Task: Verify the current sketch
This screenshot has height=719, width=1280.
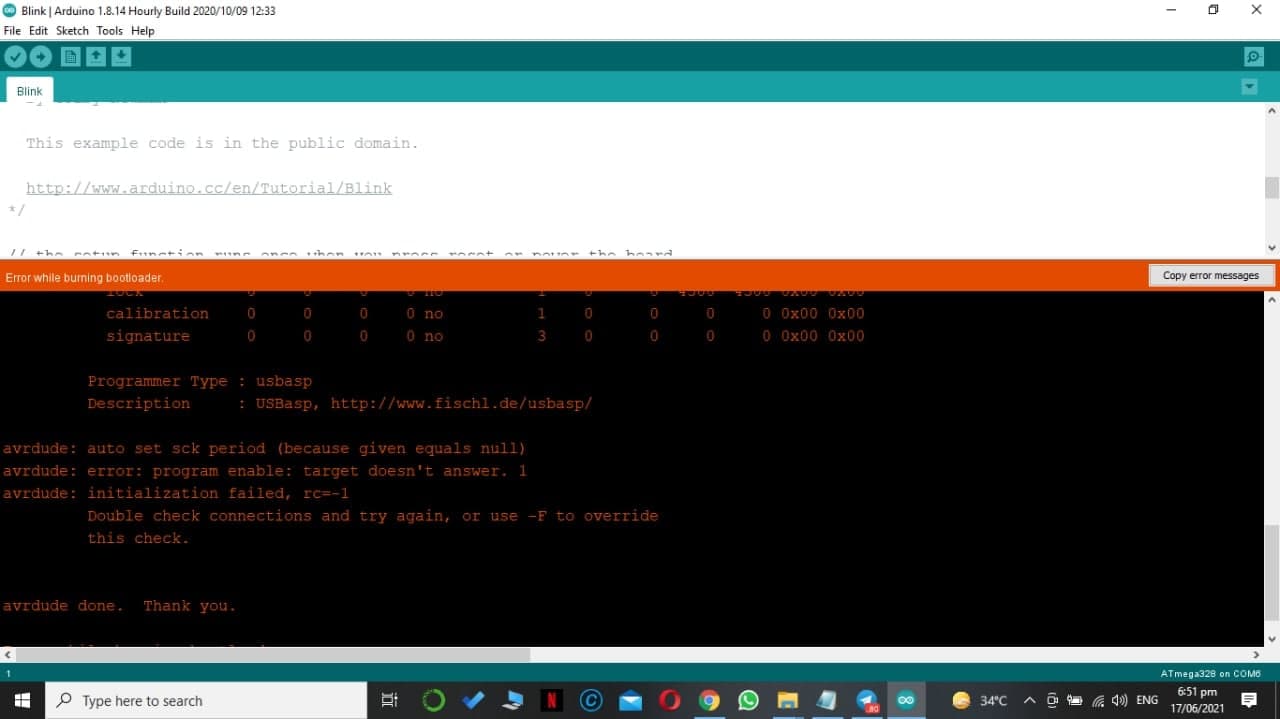Action: point(15,56)
